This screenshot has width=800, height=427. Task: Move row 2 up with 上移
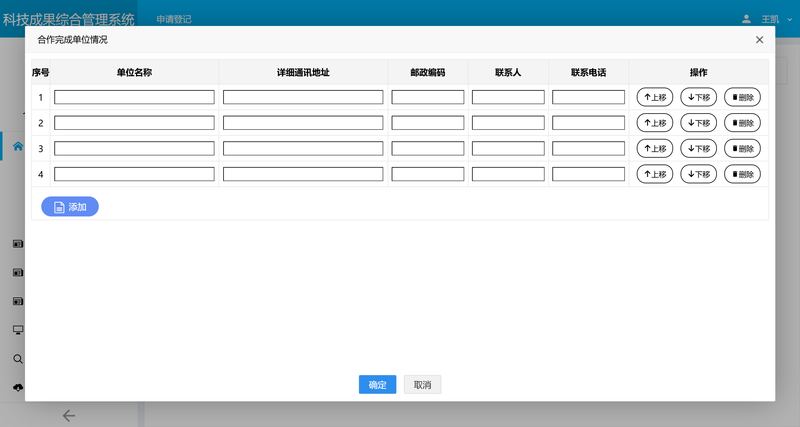655,122
